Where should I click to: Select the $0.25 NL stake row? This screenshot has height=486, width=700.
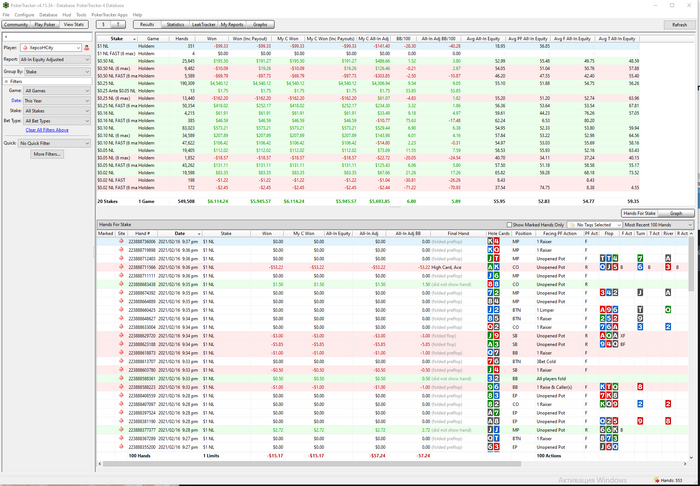point(368,83)
